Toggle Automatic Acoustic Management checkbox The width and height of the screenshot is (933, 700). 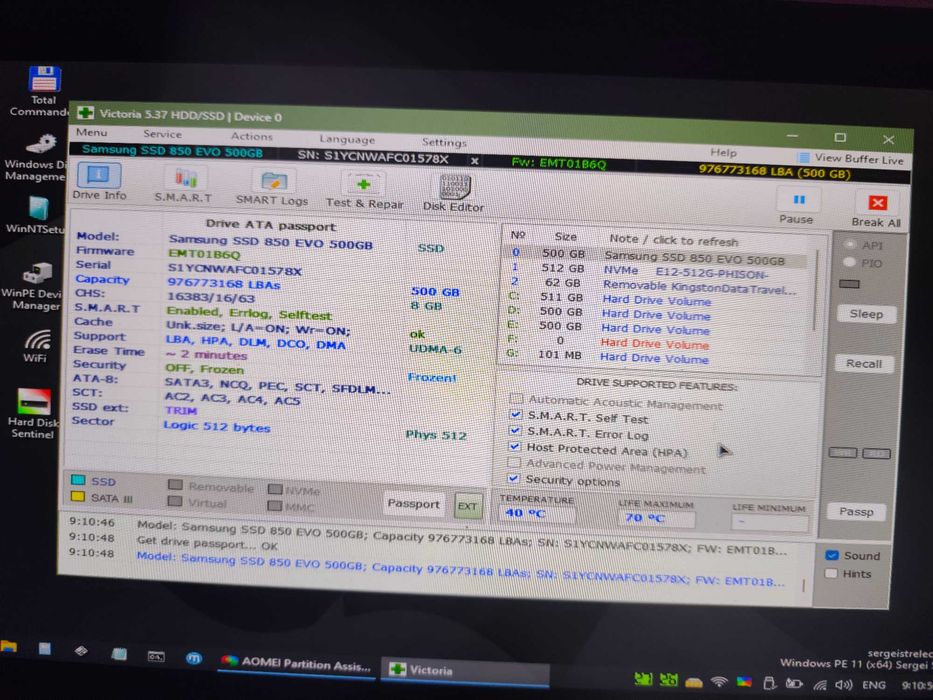(516, 398)
